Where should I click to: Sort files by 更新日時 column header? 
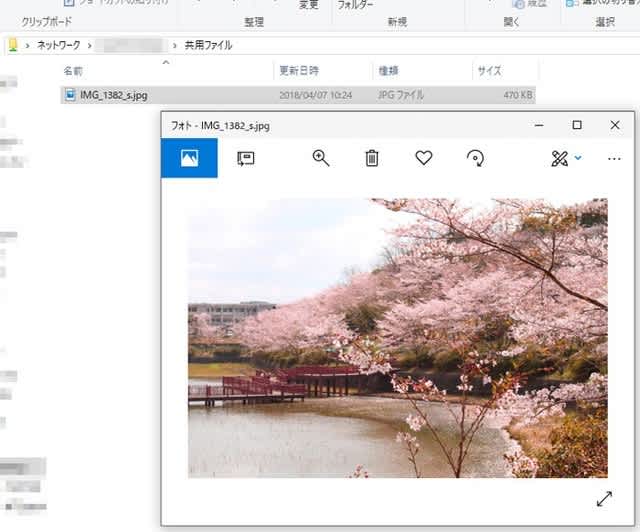[298, 71]
